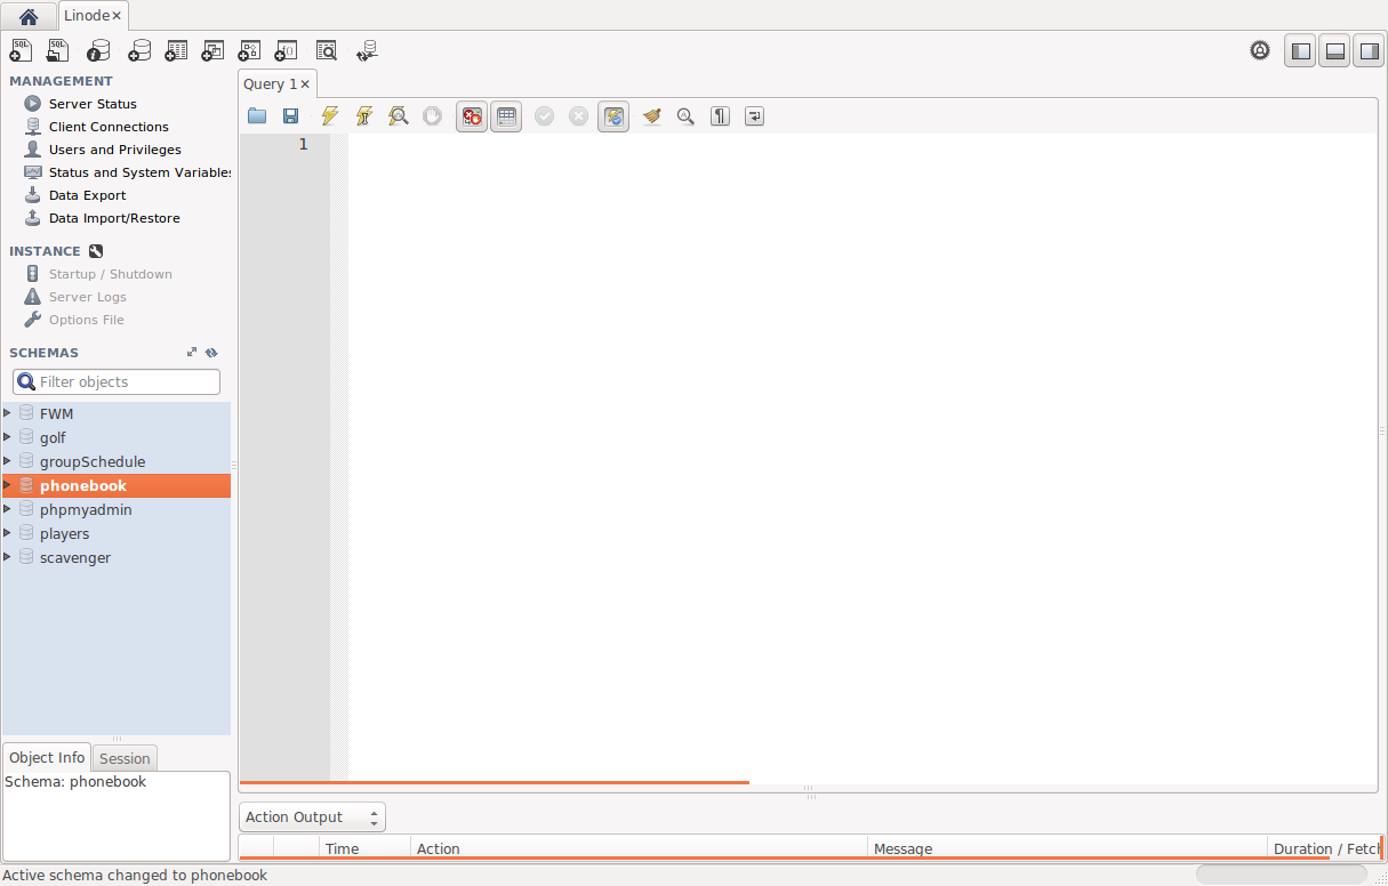Create a new table using the toolbar icon

pyautogui.click(x=176, y=50)
